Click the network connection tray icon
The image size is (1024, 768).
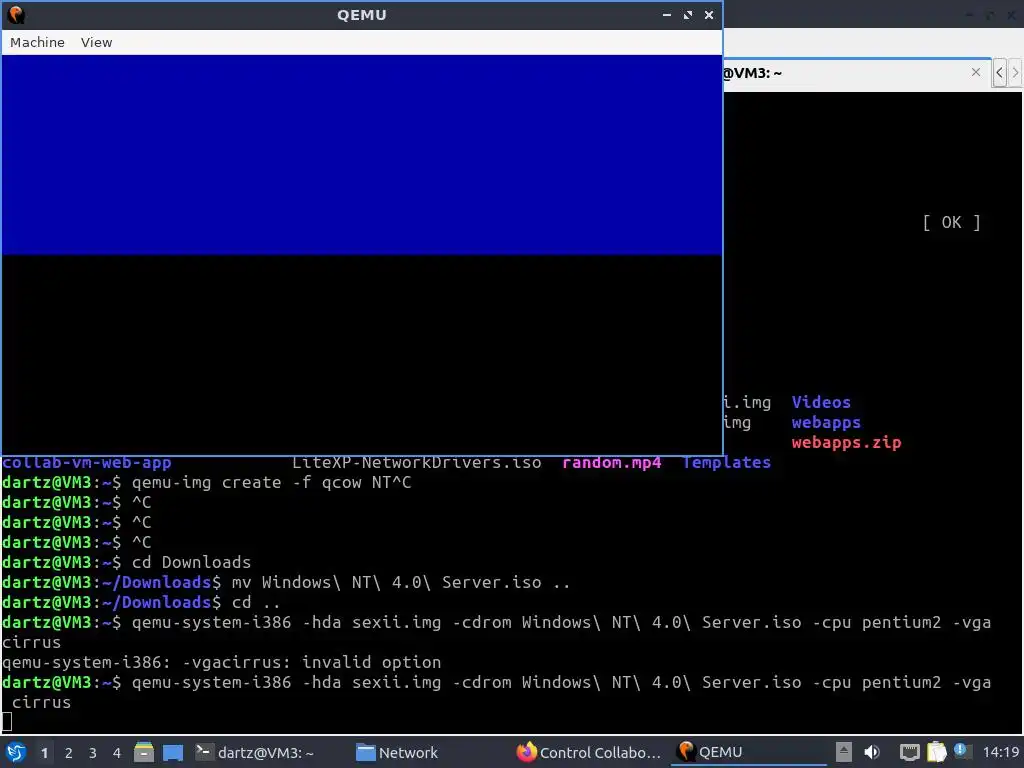point(909,752)
